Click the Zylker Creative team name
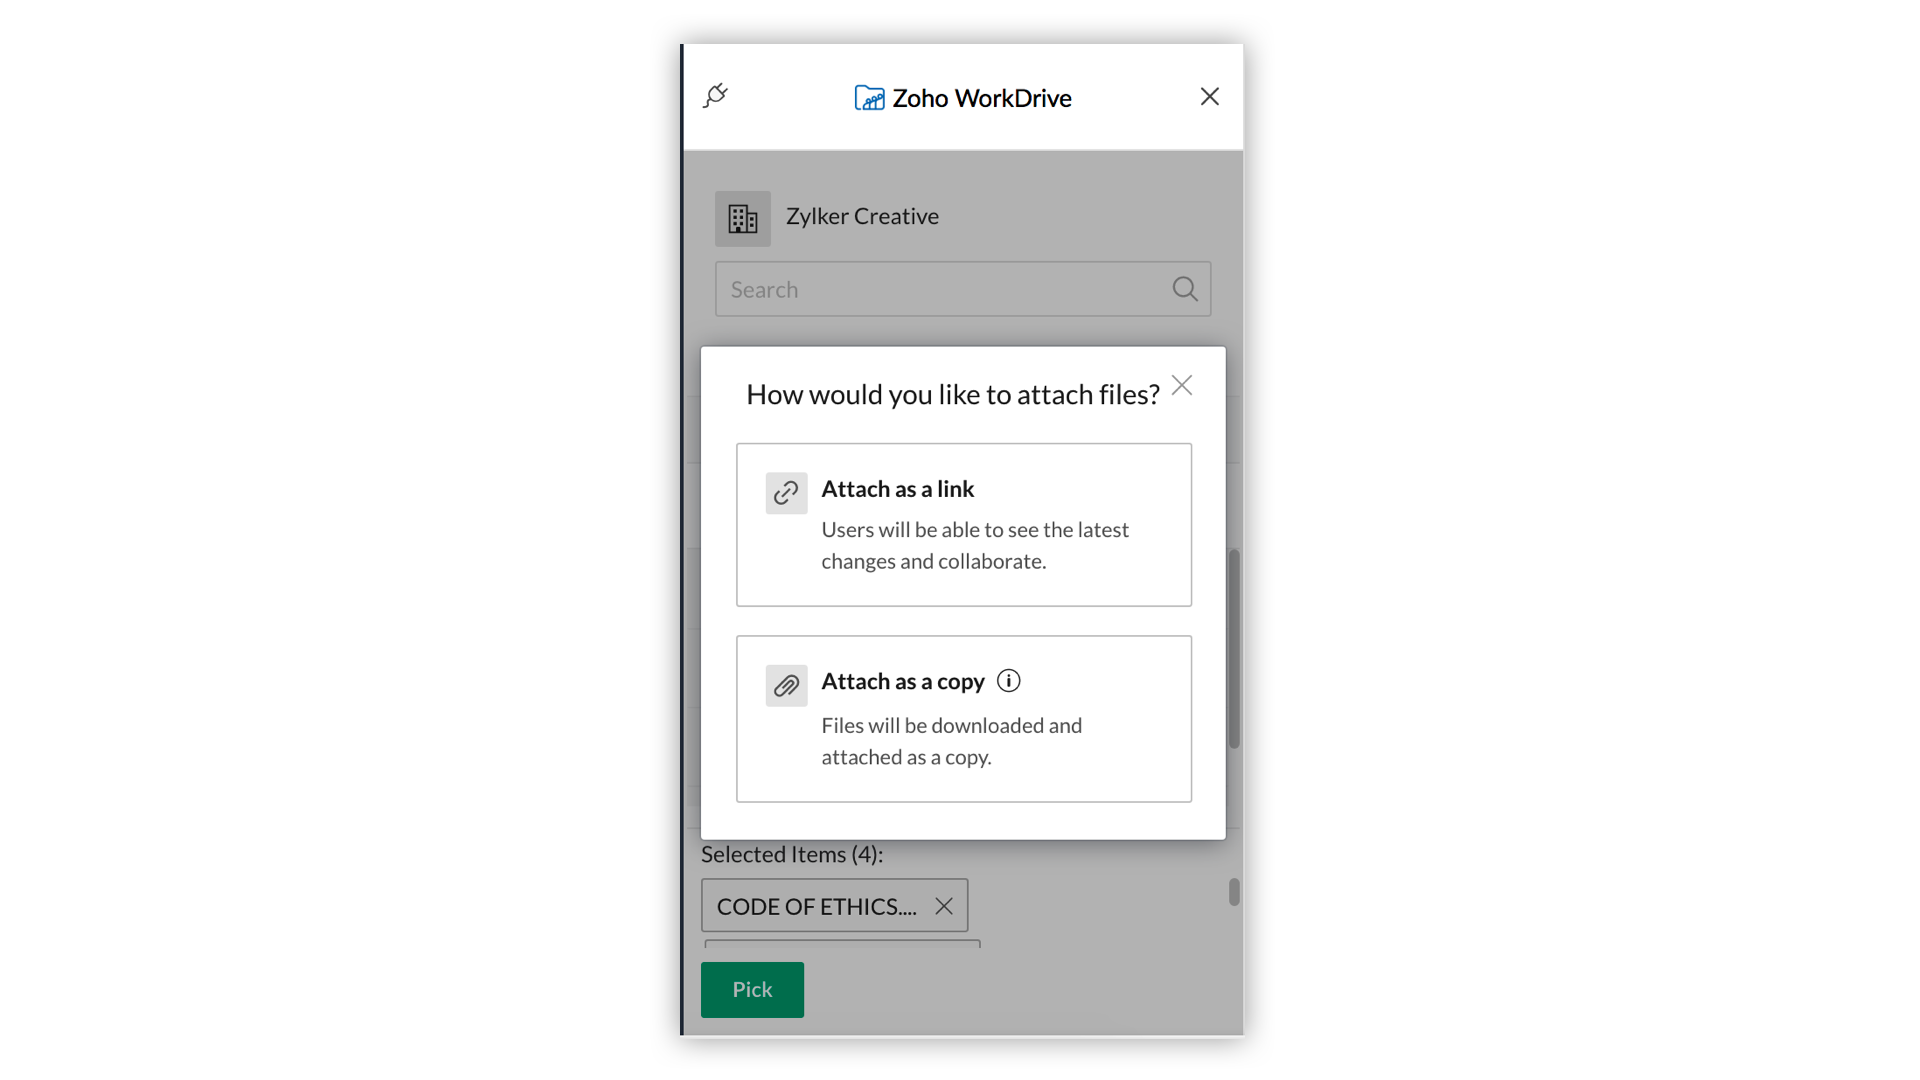This screenshot has height=1080, width=1920. 862,216
